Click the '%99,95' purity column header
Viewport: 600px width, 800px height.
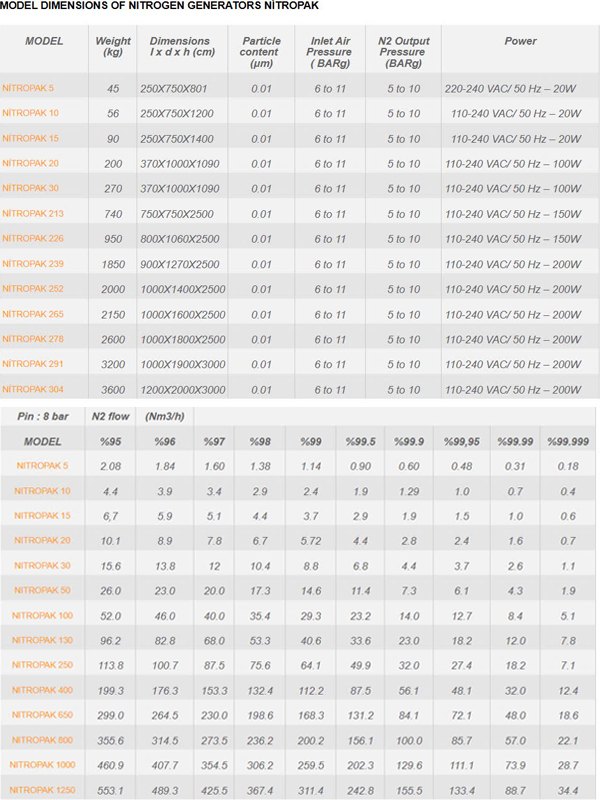[462, 441]
